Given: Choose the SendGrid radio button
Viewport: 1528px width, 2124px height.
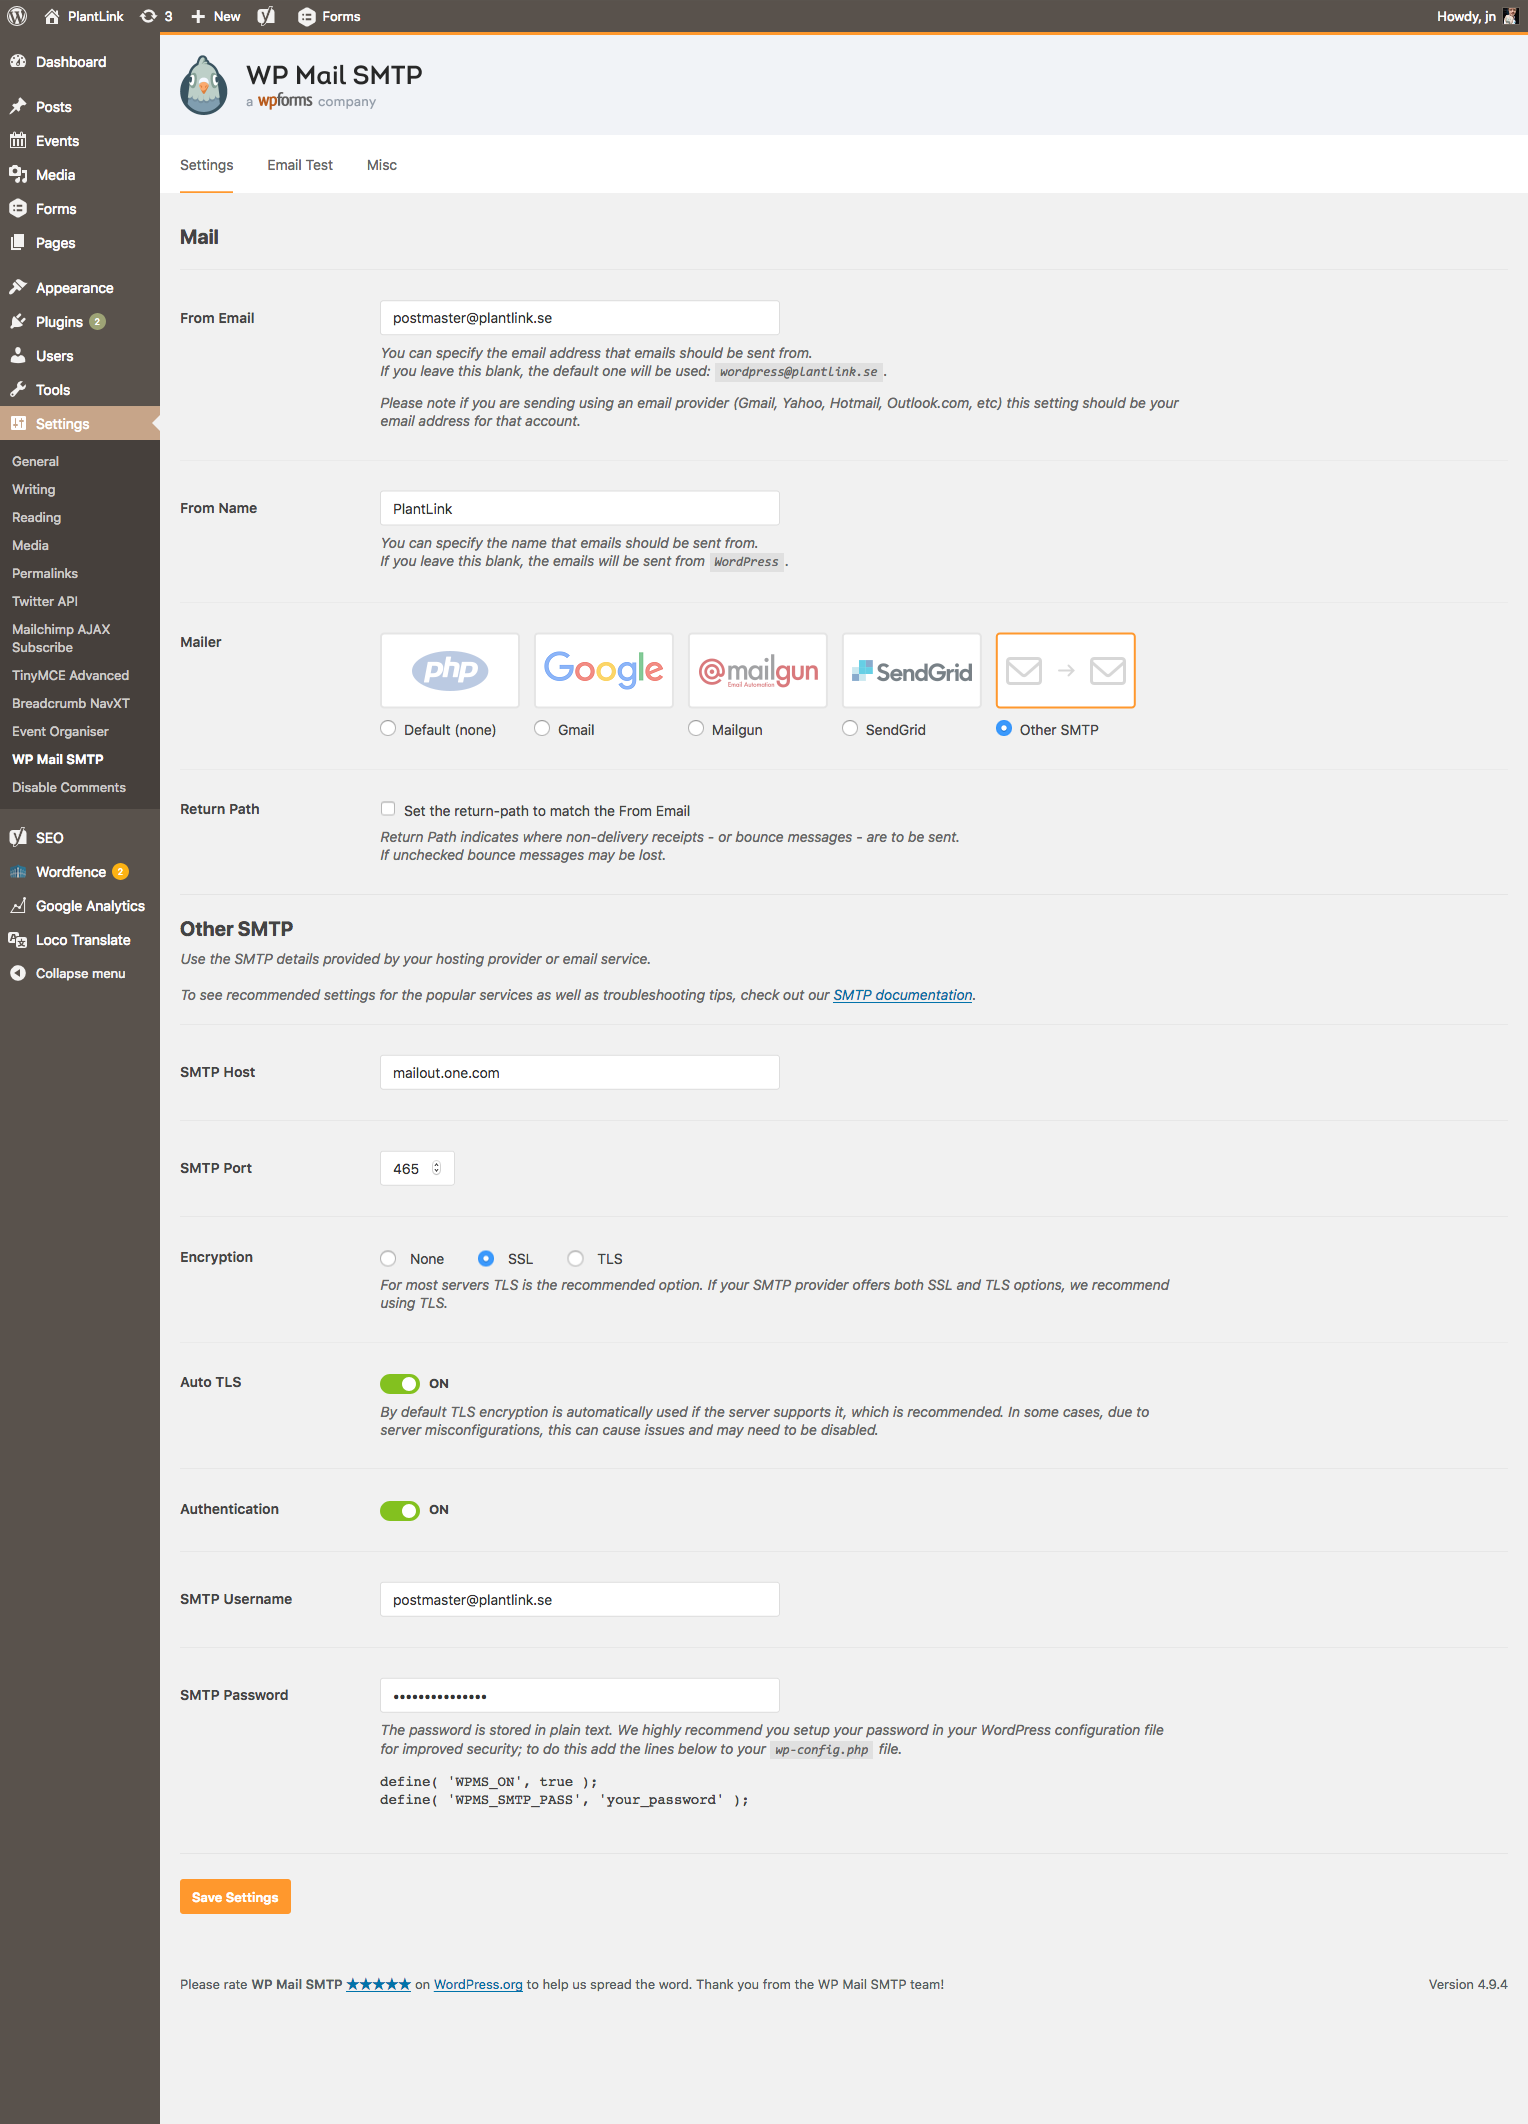Looking at the screenshot, I should [850, 728].
